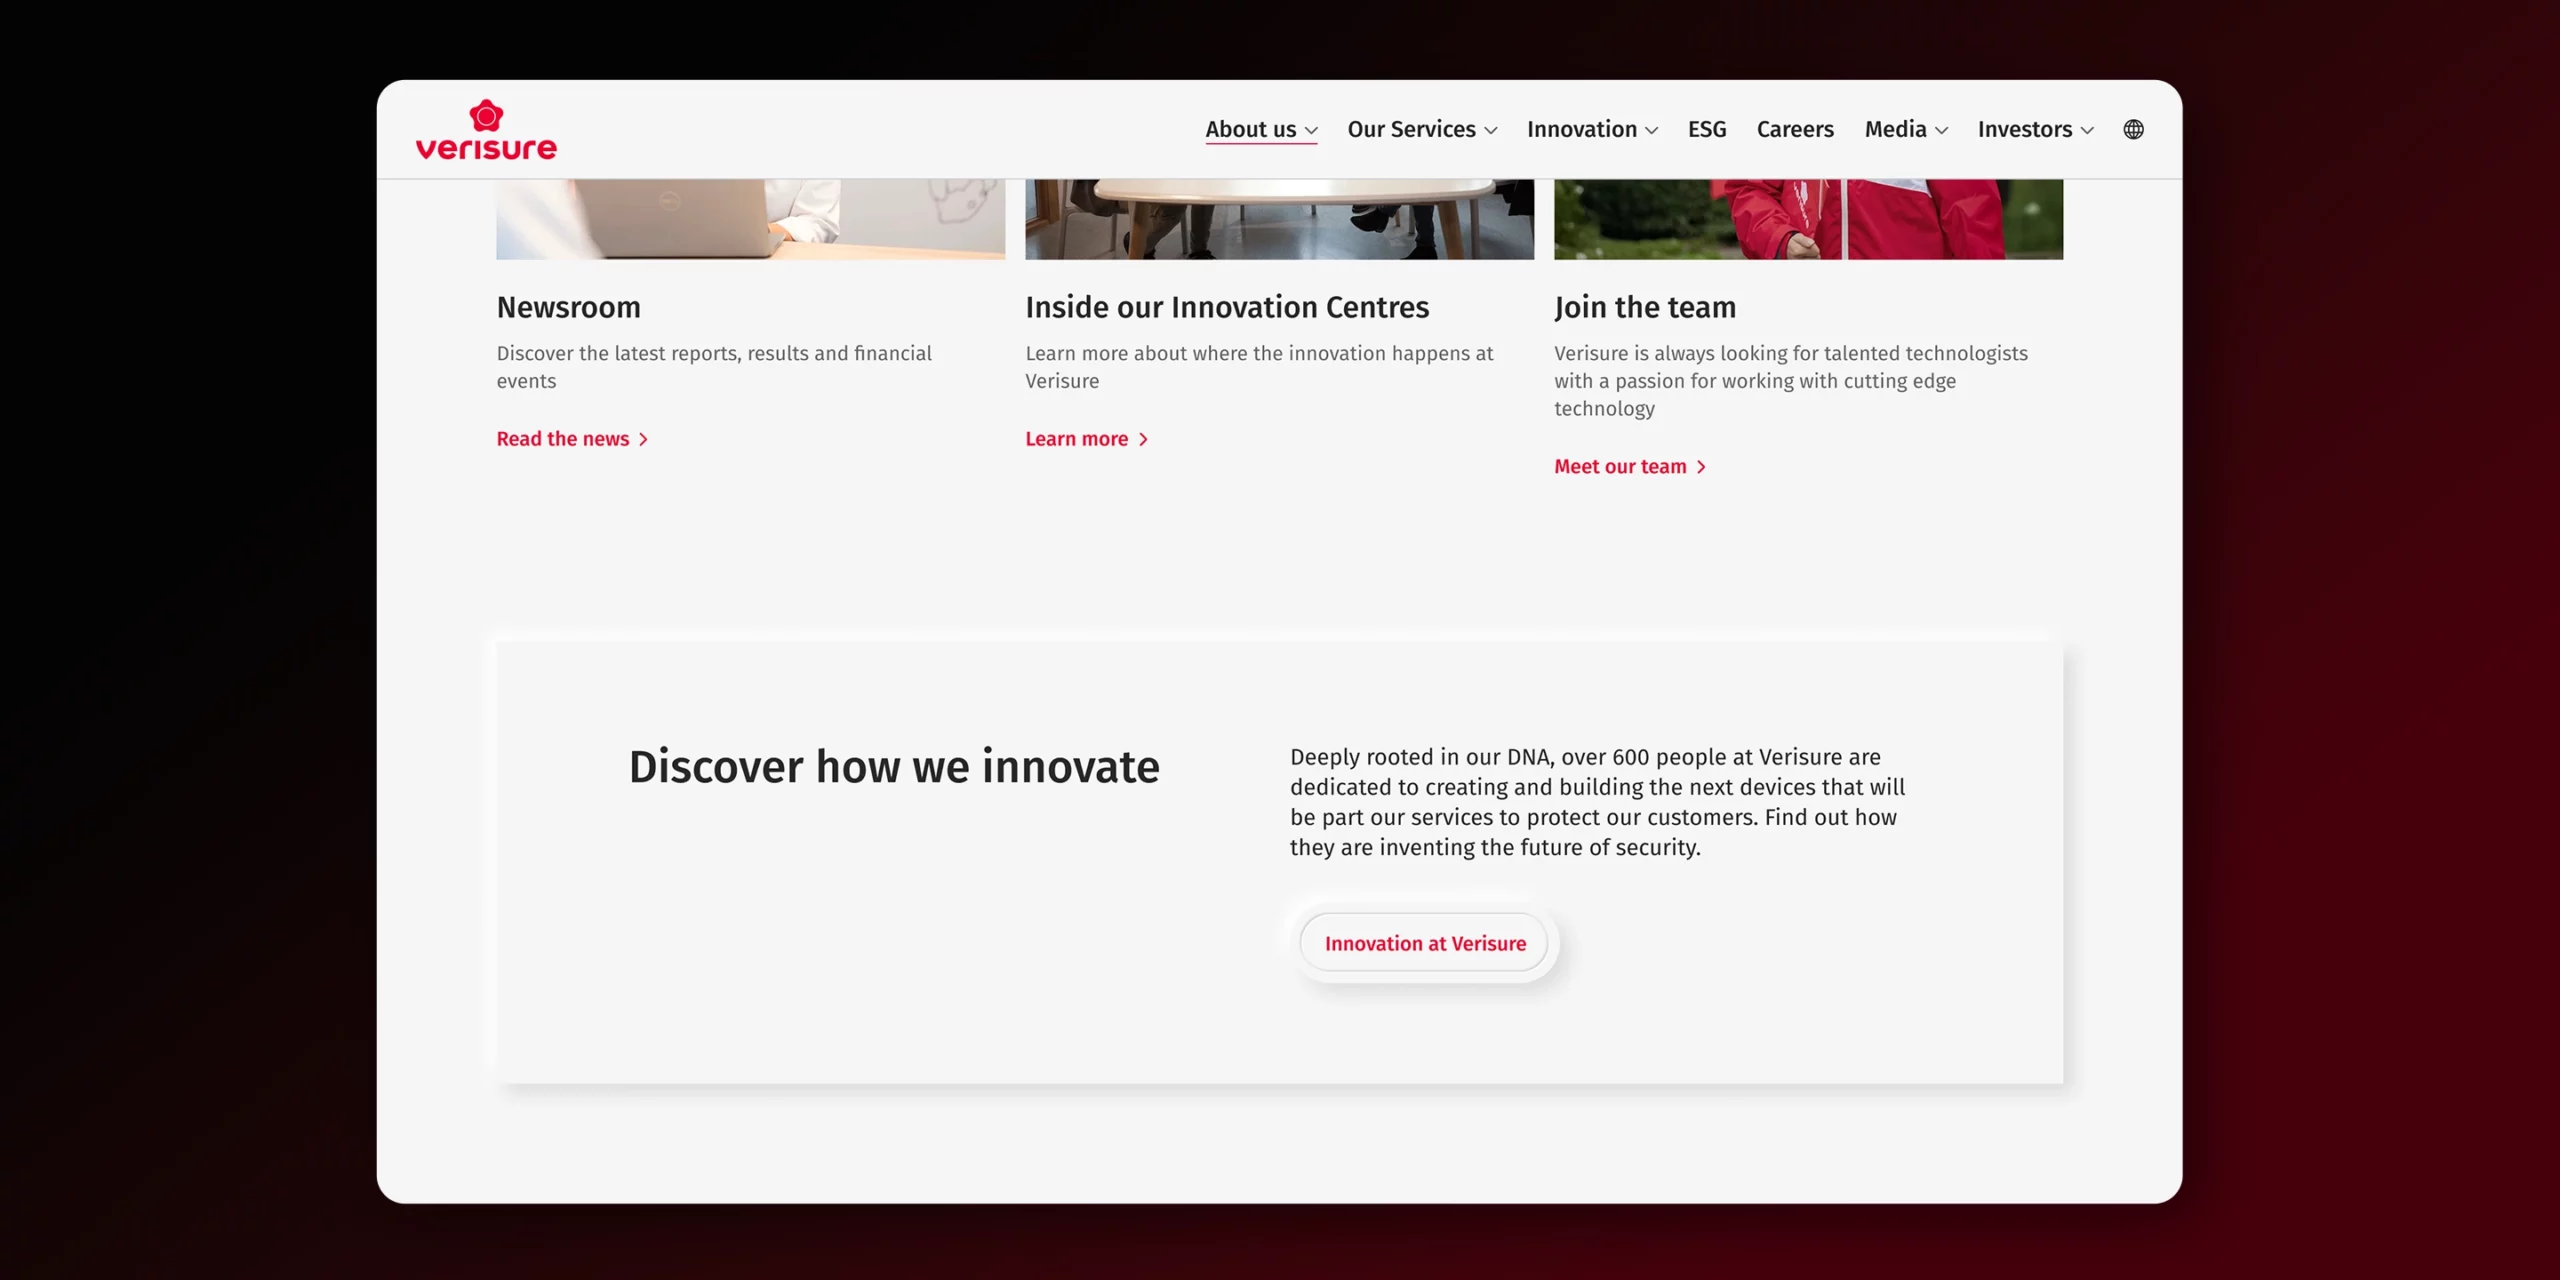Select the Join the team heading

tap(1645, 307)
